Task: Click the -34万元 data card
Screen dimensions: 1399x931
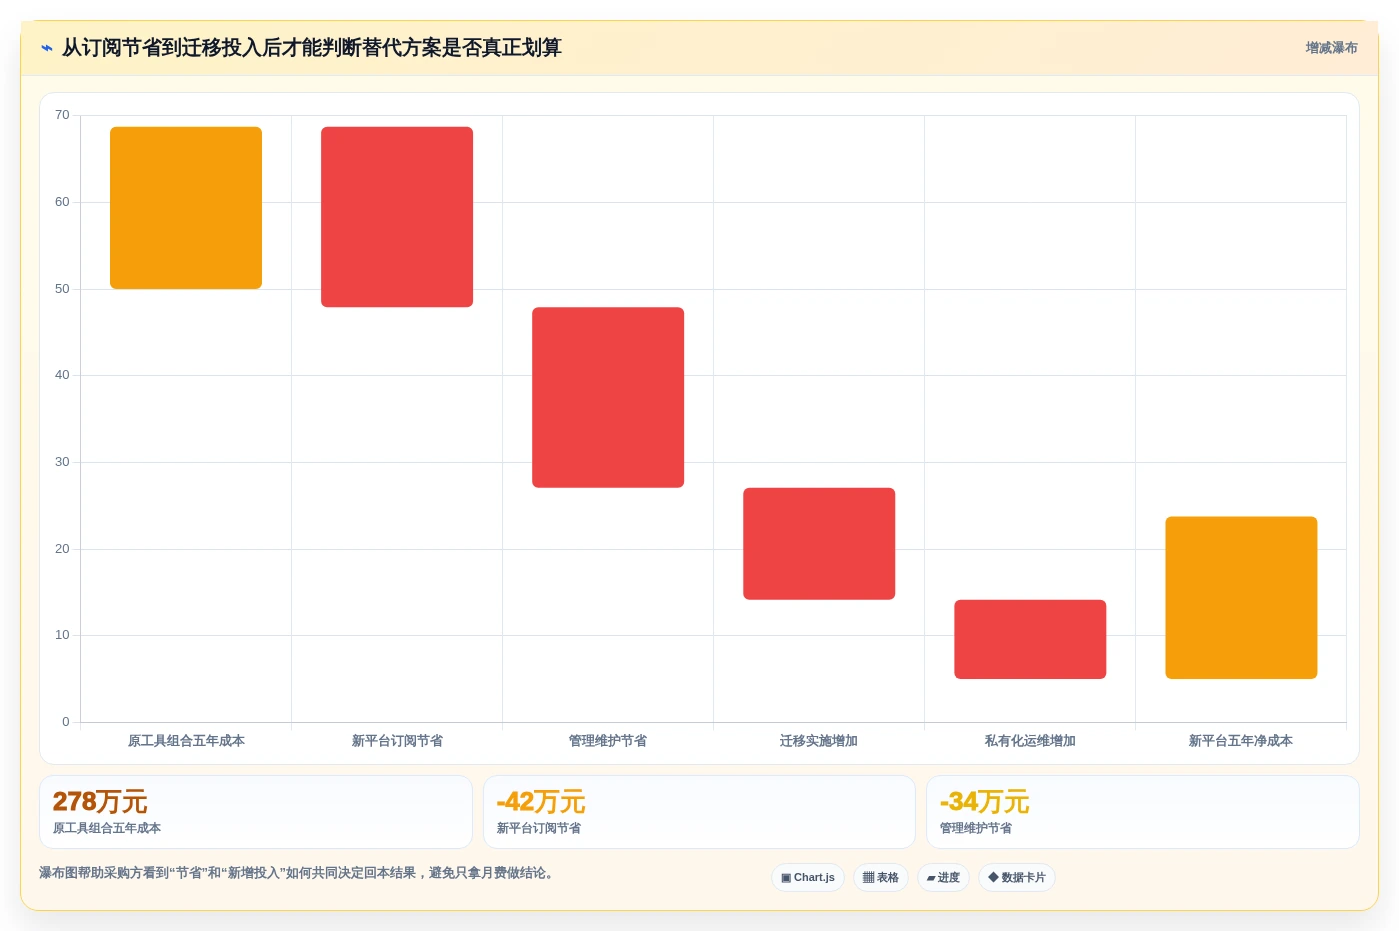Action: [1143, 812]
